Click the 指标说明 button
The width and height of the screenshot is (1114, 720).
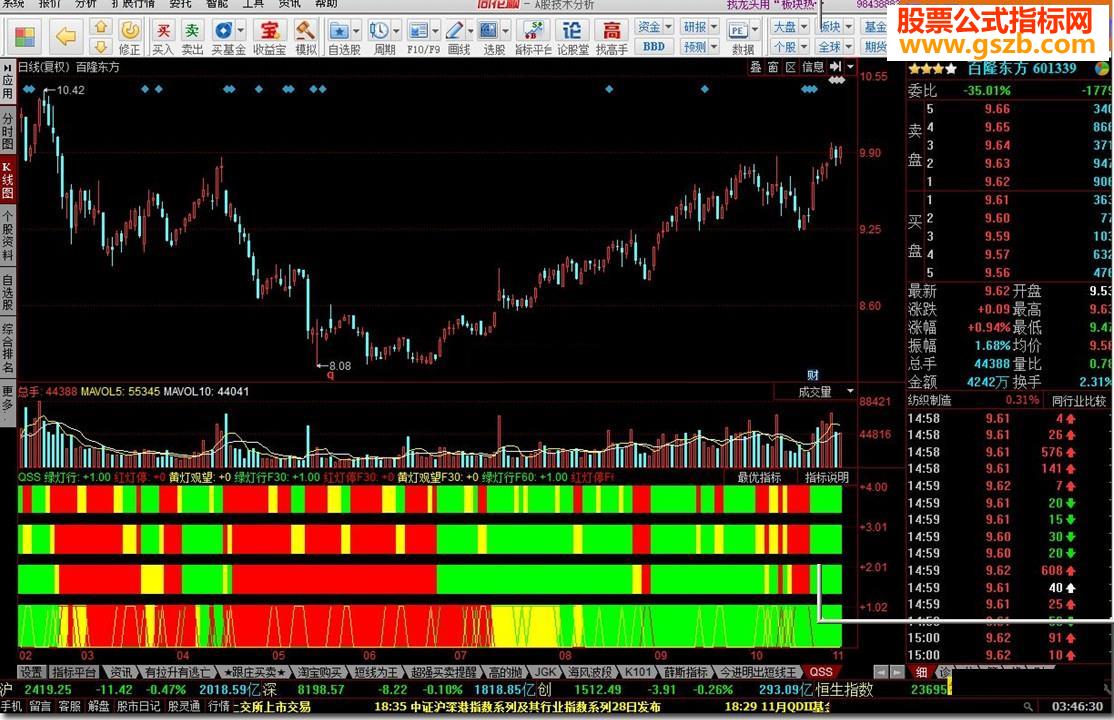point(826,478)
